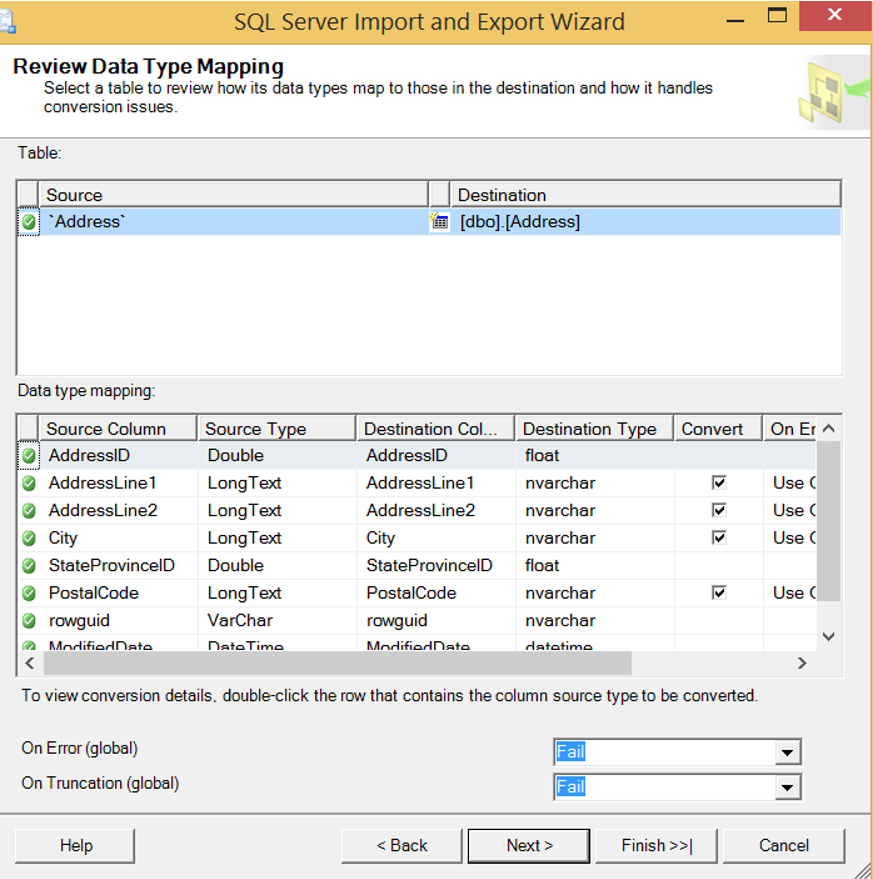Select the AddressLine2 source column cell

point(118,510)
